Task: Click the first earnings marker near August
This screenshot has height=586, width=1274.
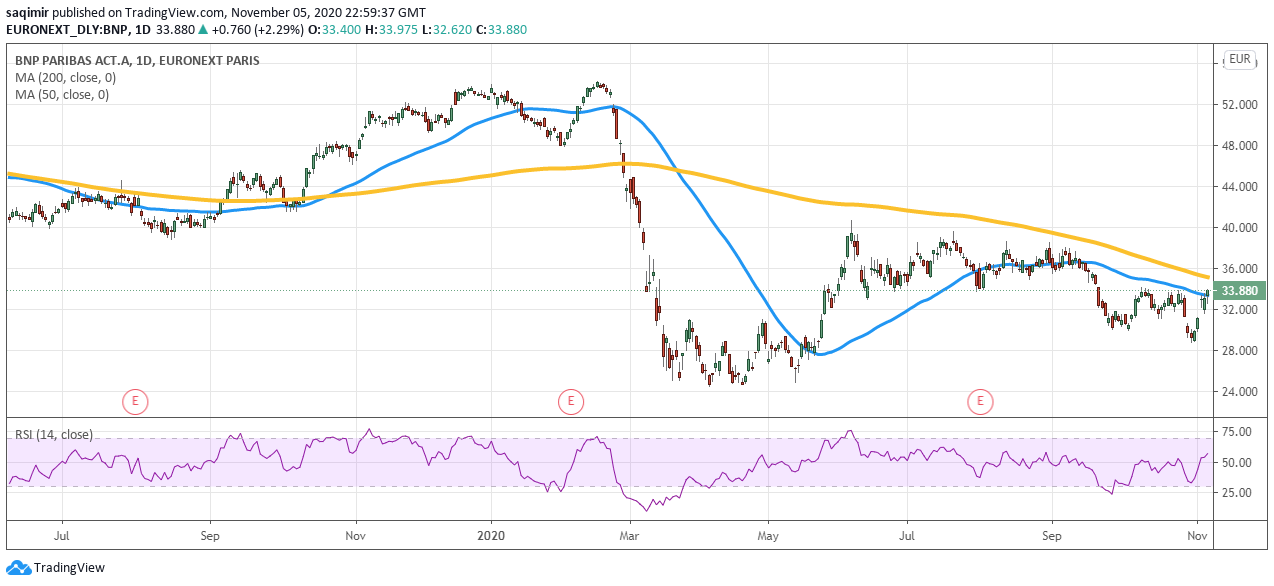Action: point(135,402)
